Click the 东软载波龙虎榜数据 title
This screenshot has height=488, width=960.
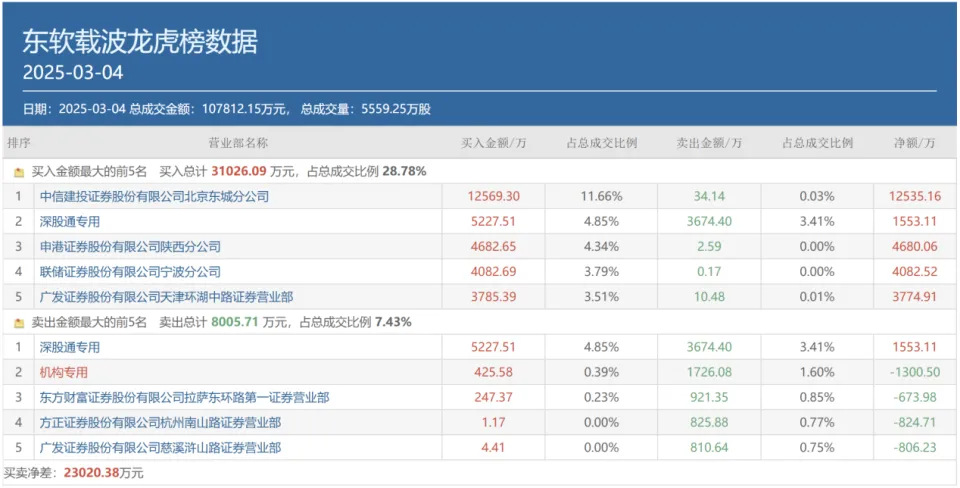pos(140,41)
